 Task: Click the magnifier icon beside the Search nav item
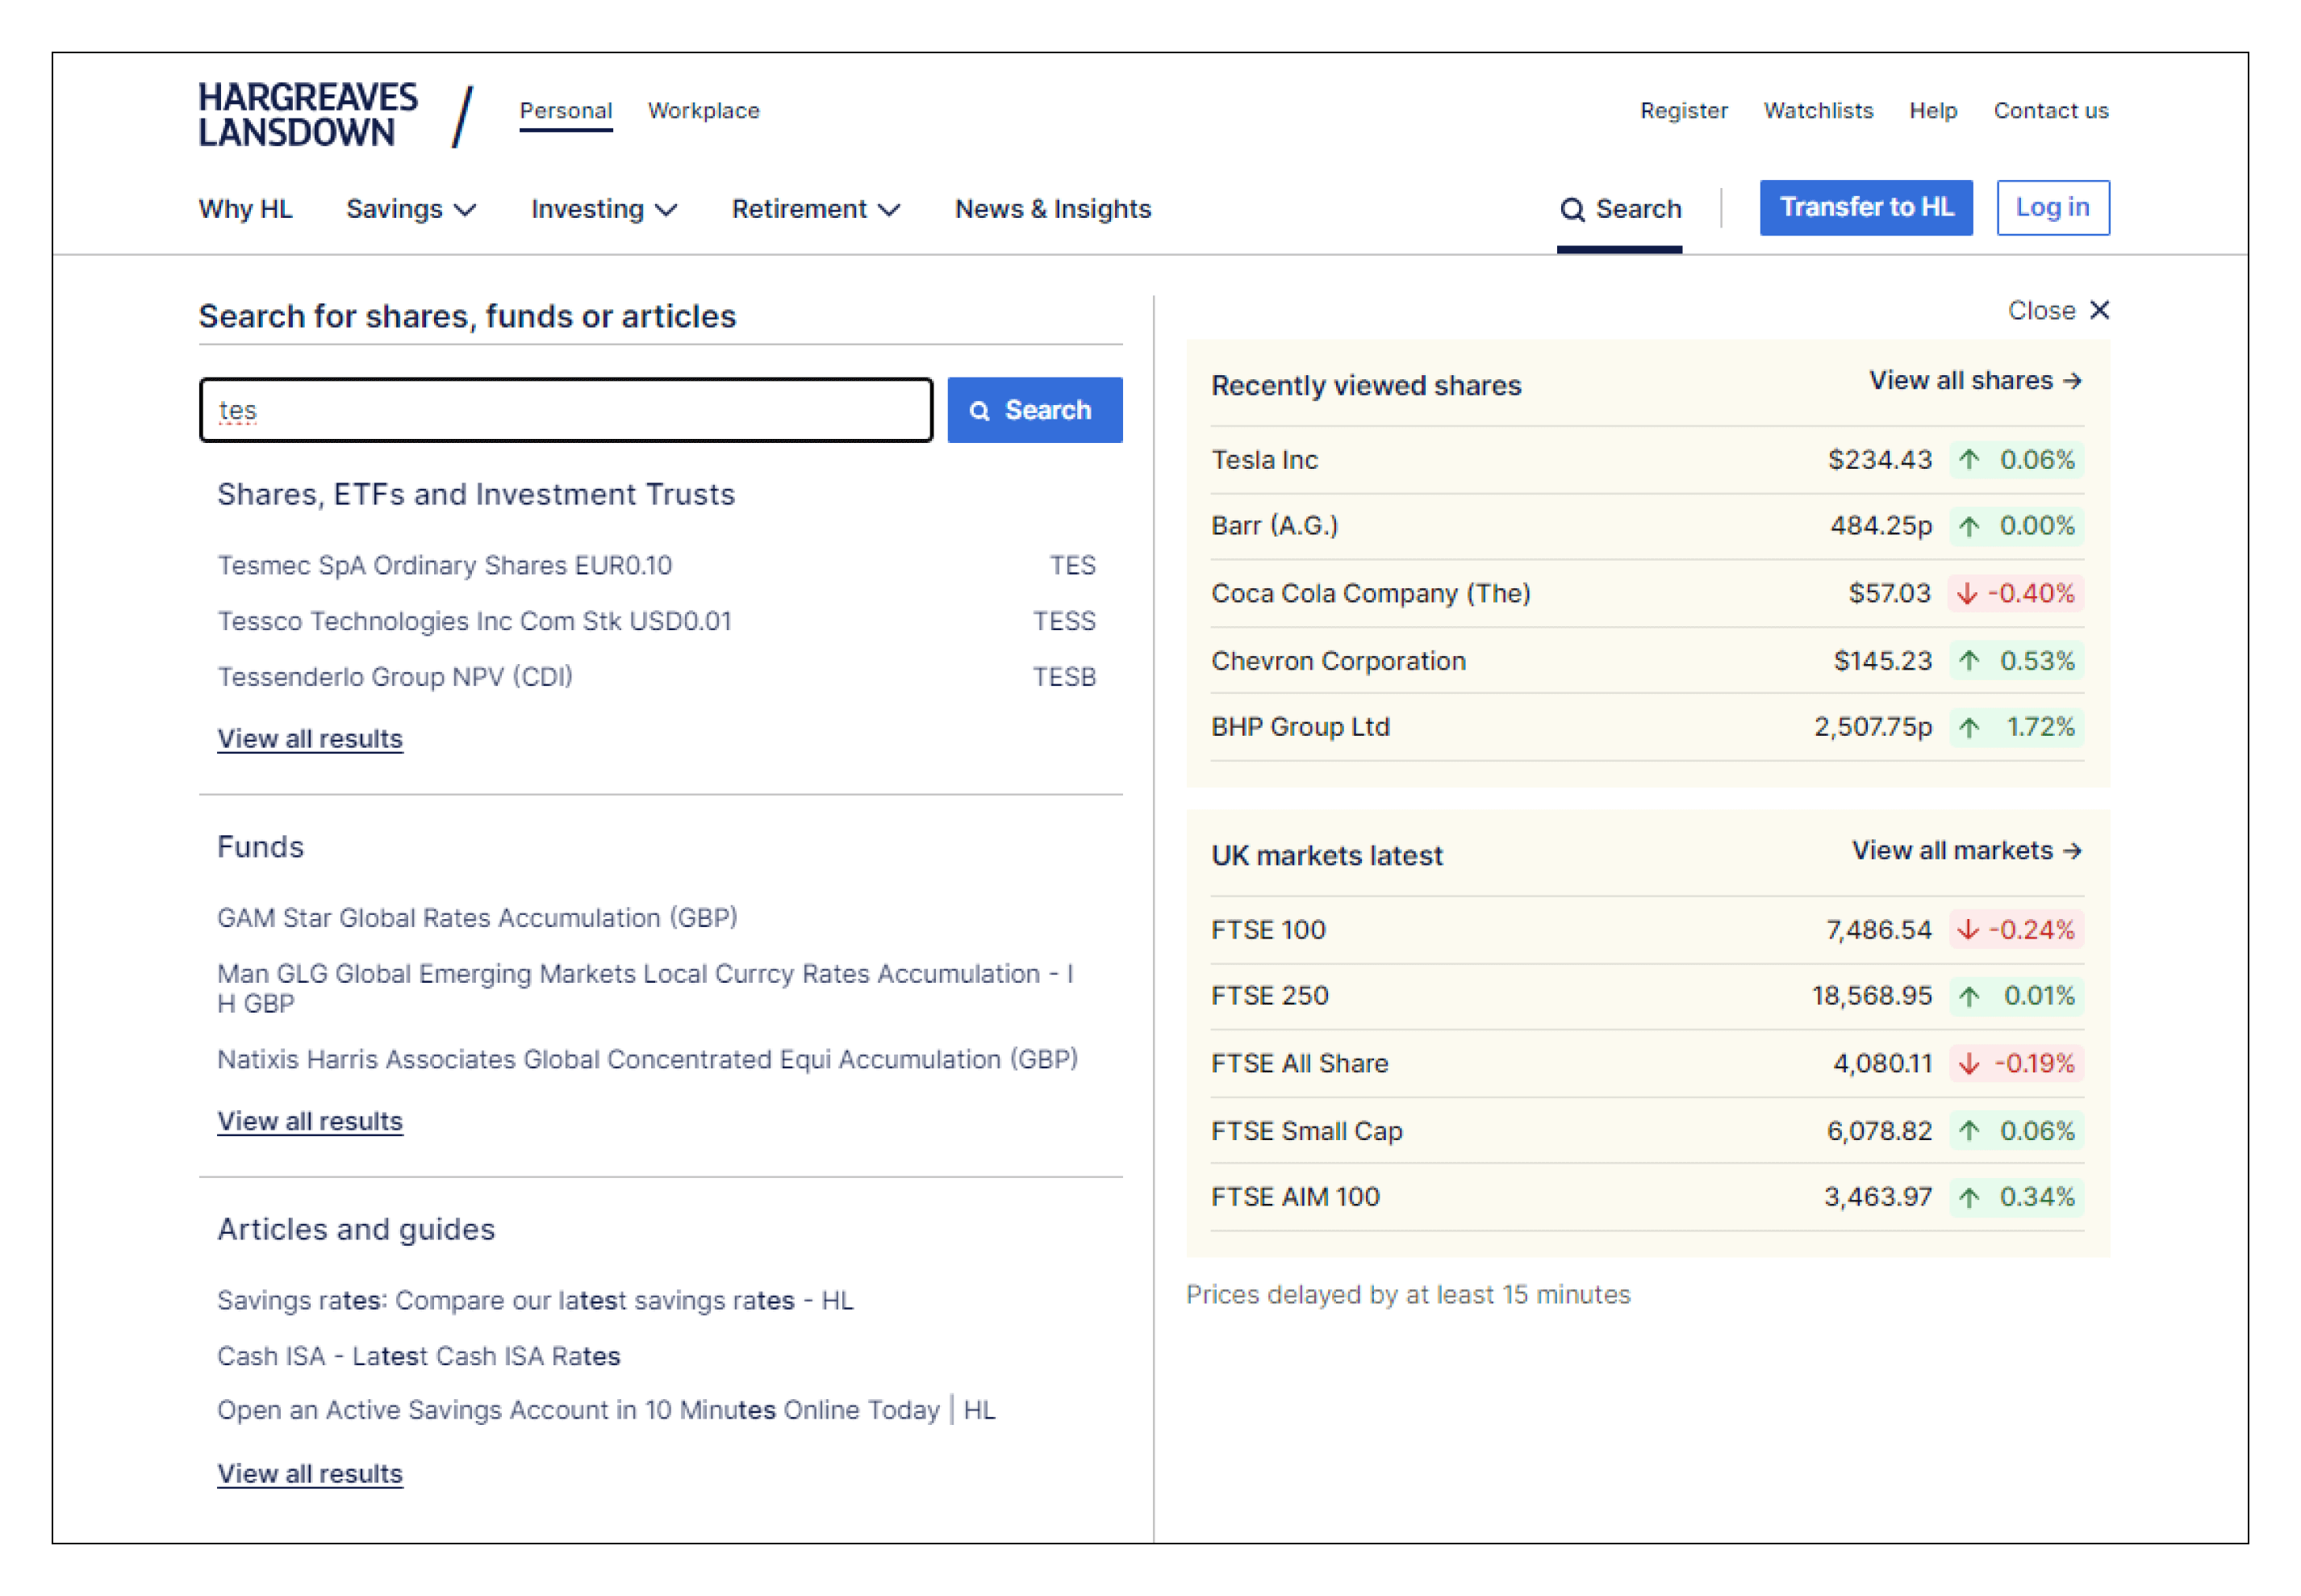tap(1572, 210)
